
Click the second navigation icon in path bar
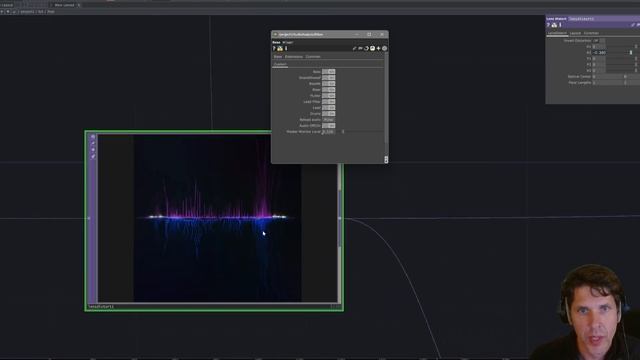[x=8, y=12]
